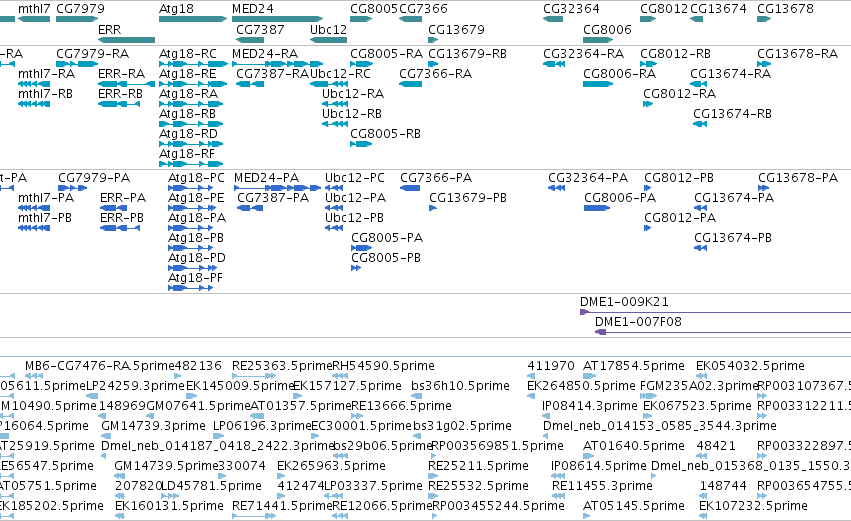Image resolution: width=851 pixels, height=521 pixels.
Task: Open EST label IP08614.5prime
Action: click(599, 466)
